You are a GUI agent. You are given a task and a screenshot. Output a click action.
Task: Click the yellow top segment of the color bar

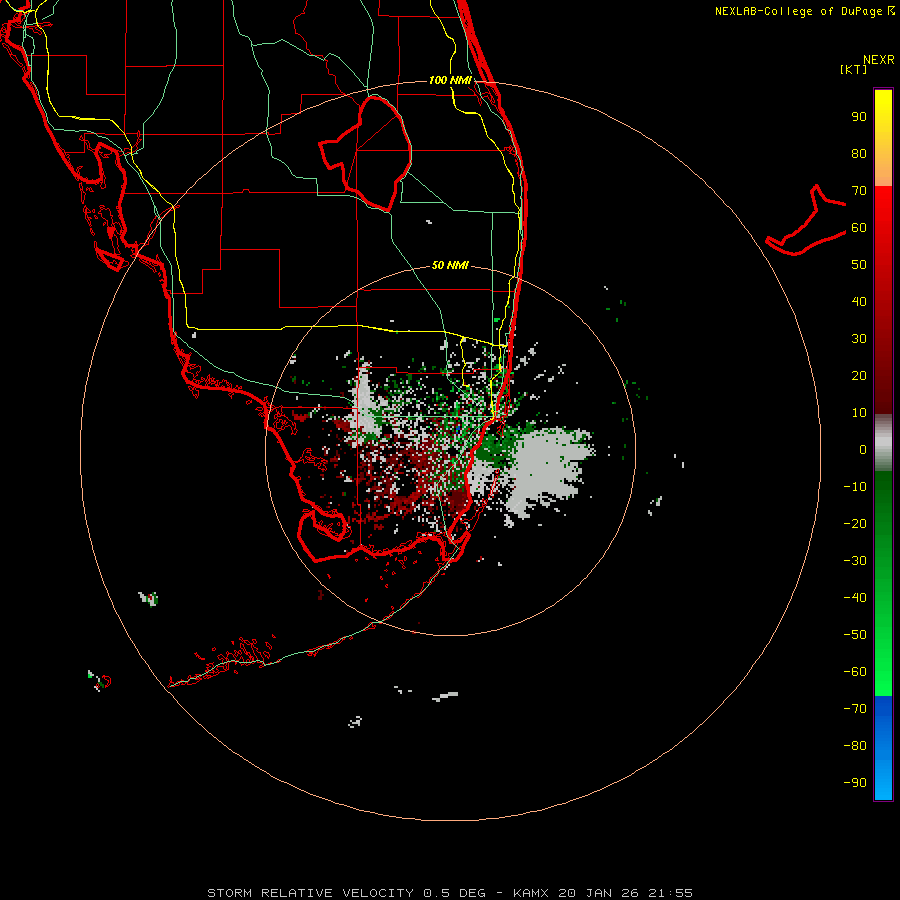point(883,138)
